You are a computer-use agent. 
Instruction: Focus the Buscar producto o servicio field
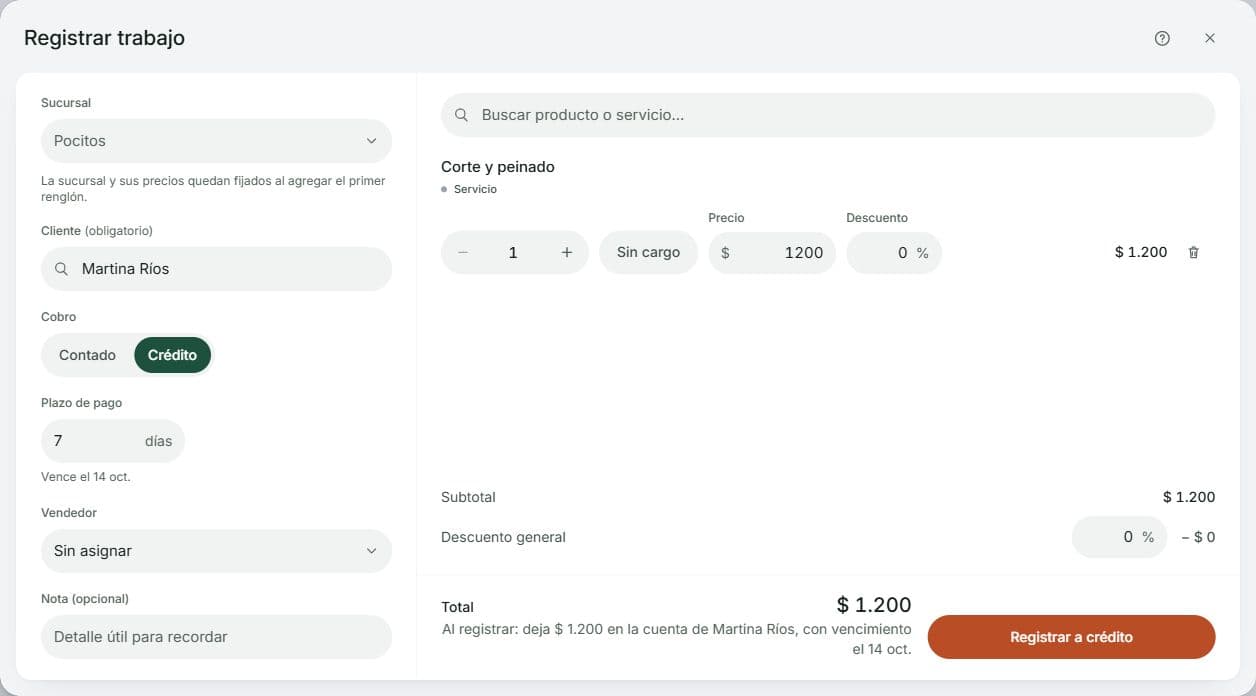pos(828,115)
